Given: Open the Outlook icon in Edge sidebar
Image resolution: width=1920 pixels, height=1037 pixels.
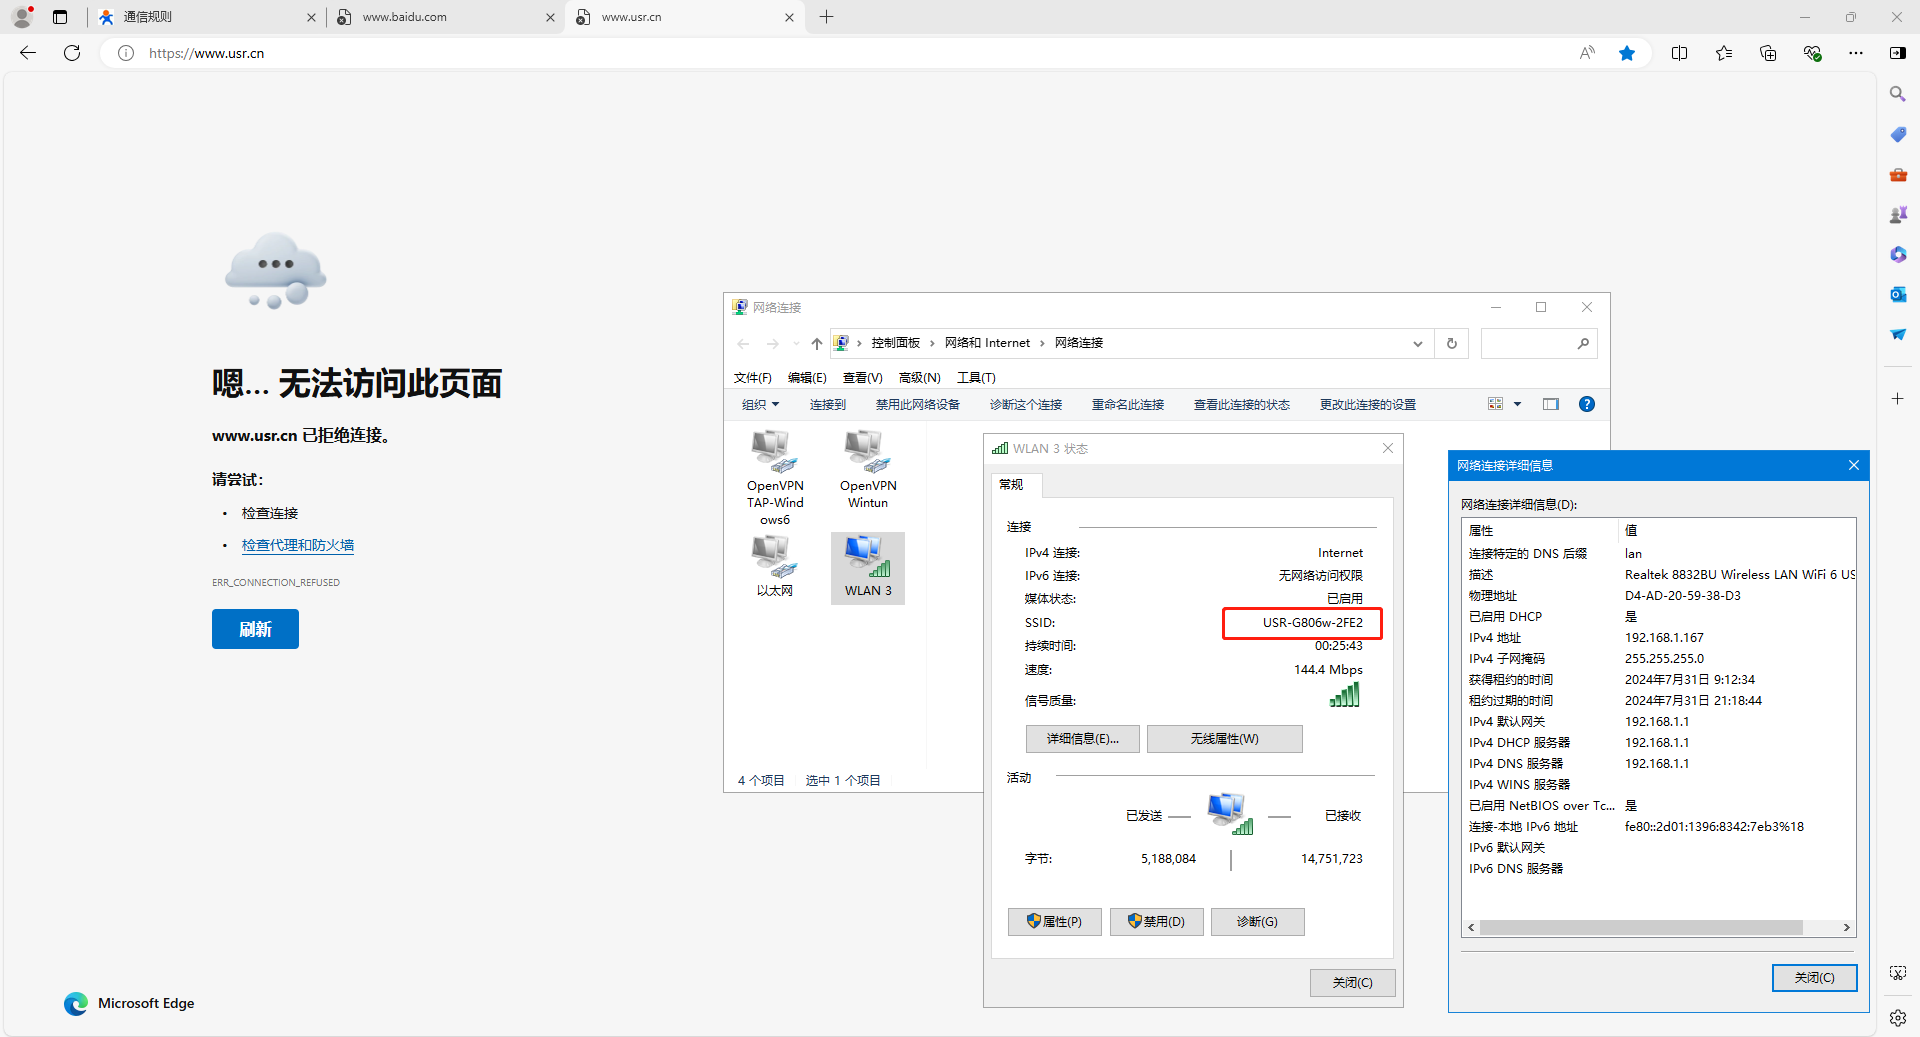Looking at the screenshot, I should 1897,294.
